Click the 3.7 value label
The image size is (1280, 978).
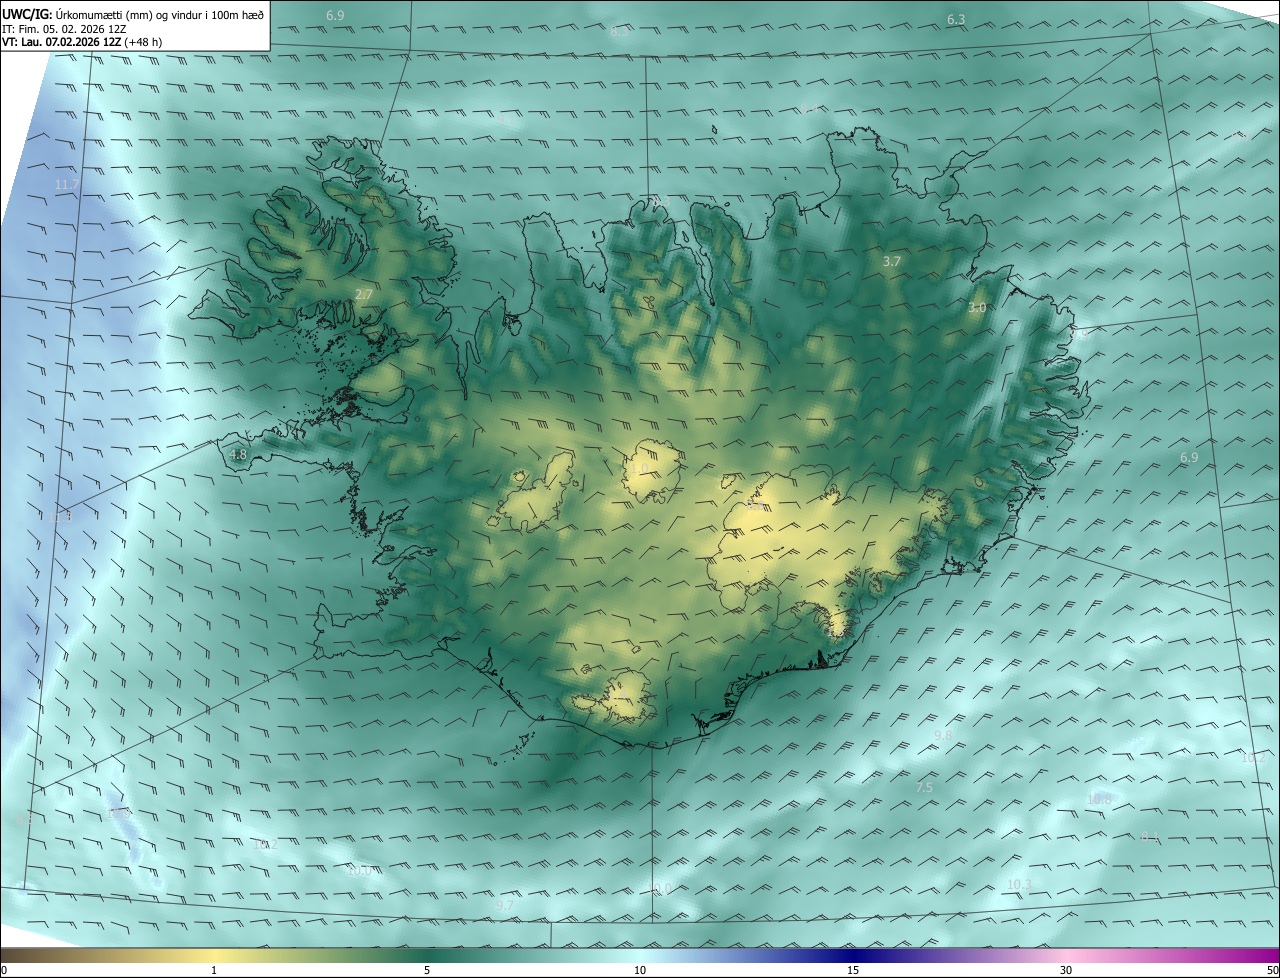point(892,261)
